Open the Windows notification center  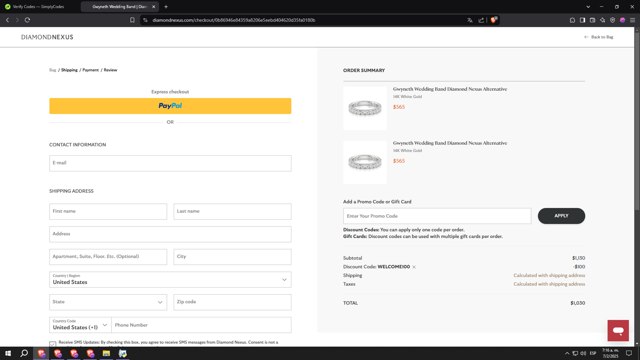[629, 353]
